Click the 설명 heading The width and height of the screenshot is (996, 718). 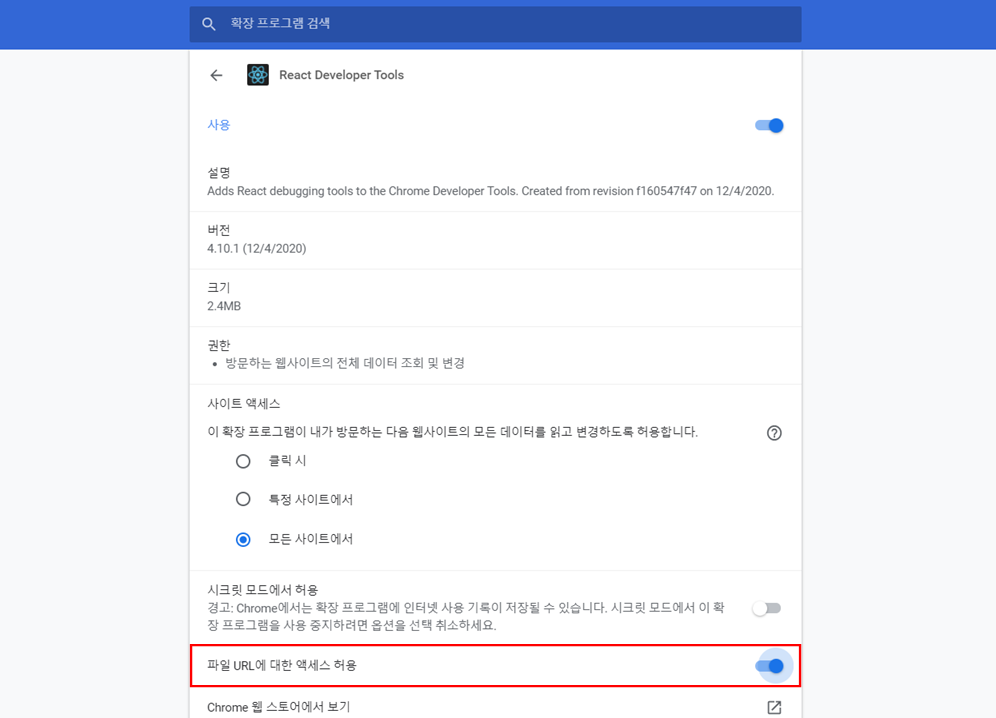point(219,173)
